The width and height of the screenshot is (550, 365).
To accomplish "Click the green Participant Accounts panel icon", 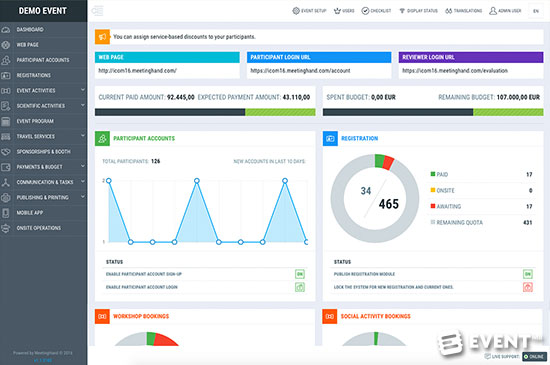I will click(102, 138).
